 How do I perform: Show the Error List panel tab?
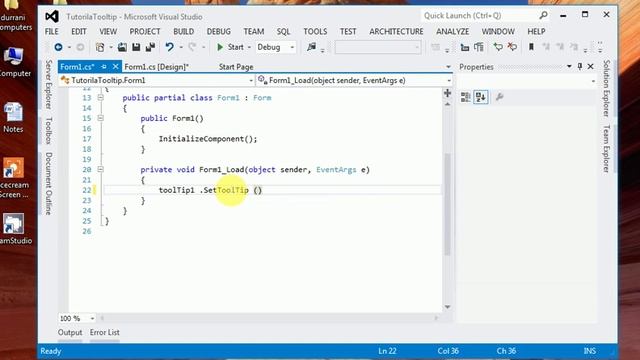pos(104,332)
